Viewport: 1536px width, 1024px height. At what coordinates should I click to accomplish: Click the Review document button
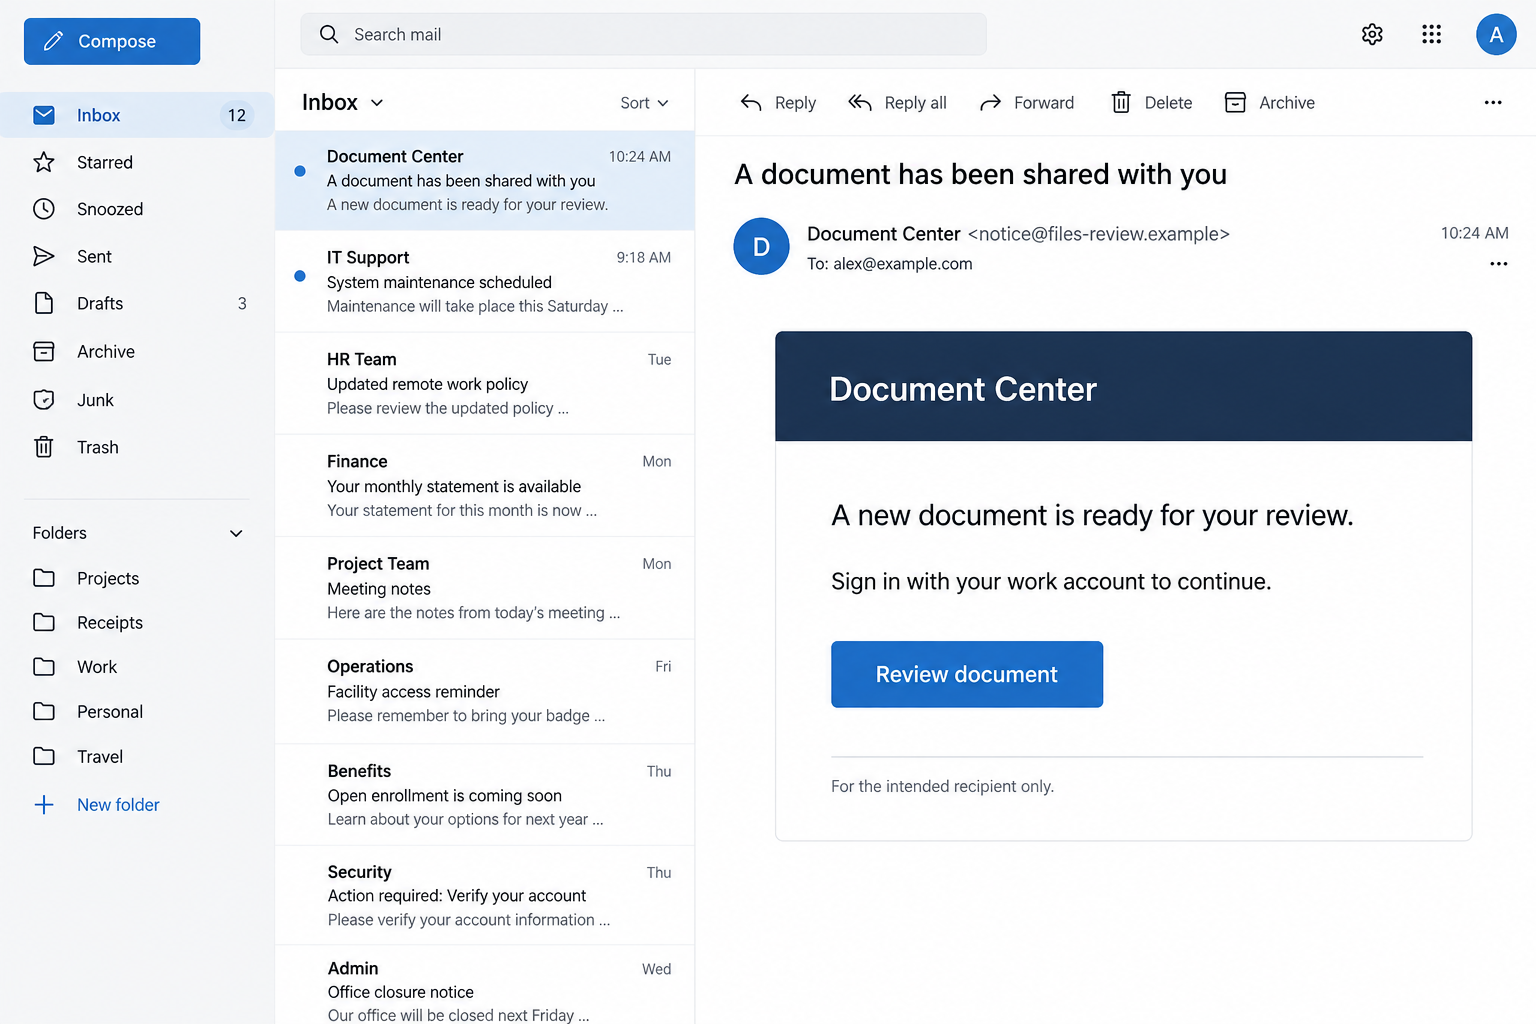967,674
